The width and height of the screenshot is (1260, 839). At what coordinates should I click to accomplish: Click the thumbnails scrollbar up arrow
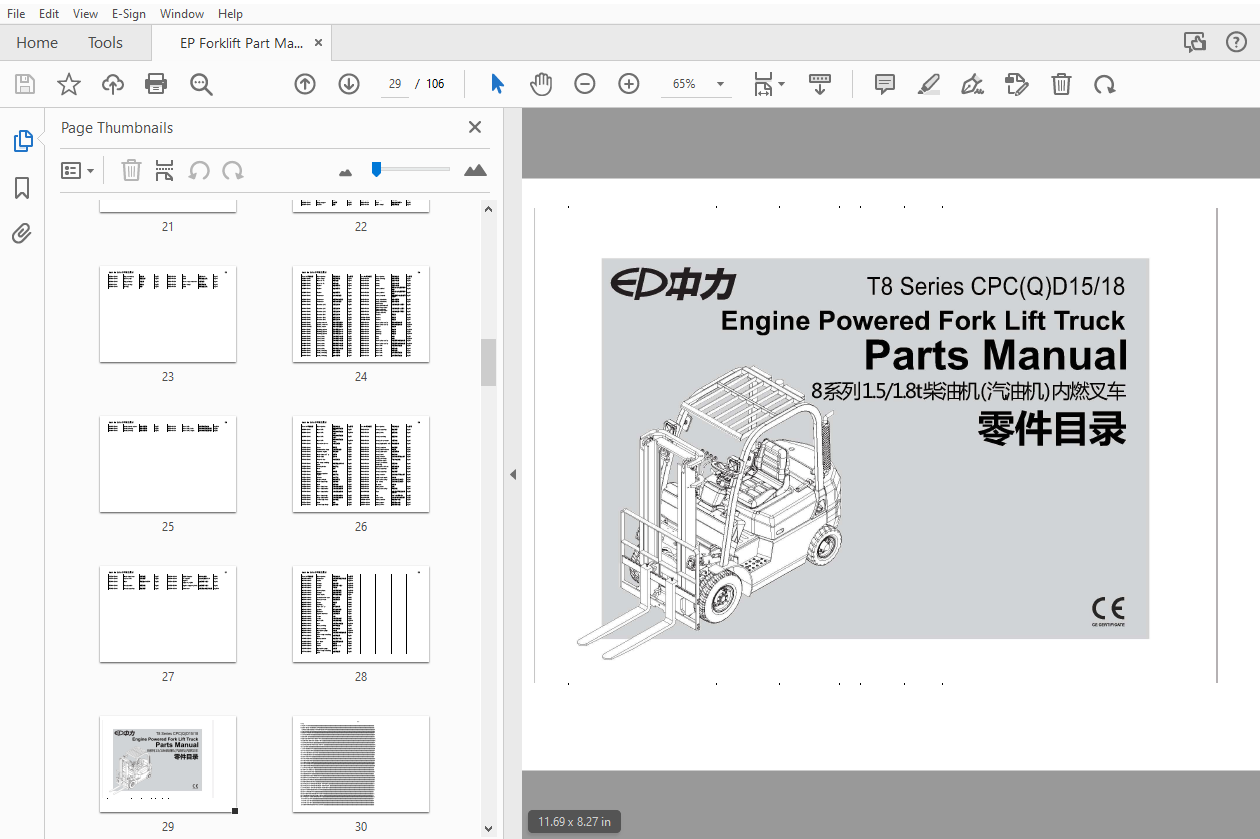[488, 209]
